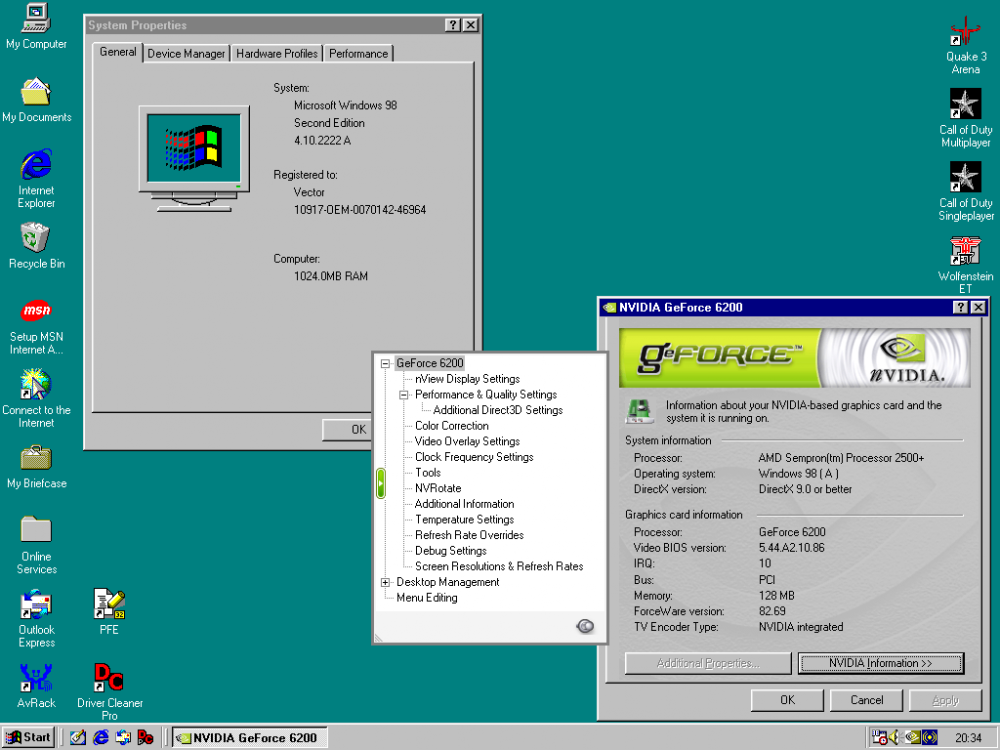The image size is (1000, 750).
Task: Select the Driver Cleaner Pro desktop icon
Action: point(110,692)
